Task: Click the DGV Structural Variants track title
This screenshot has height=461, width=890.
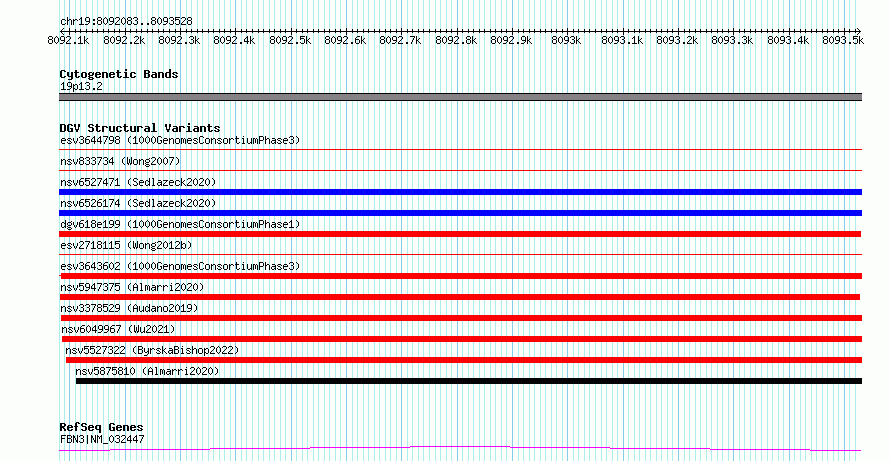Action: tap(140, 128)
